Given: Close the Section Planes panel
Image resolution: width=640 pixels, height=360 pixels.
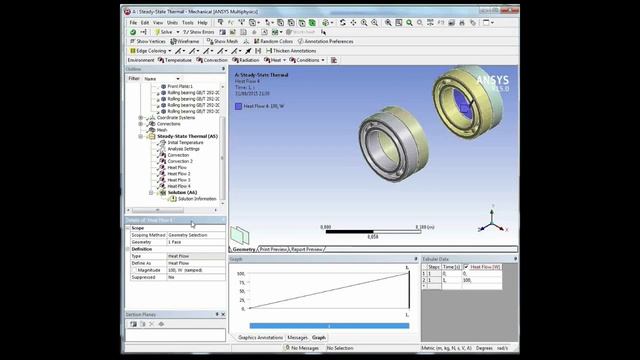Looking at the screenshot, I should tap(223, 314).
